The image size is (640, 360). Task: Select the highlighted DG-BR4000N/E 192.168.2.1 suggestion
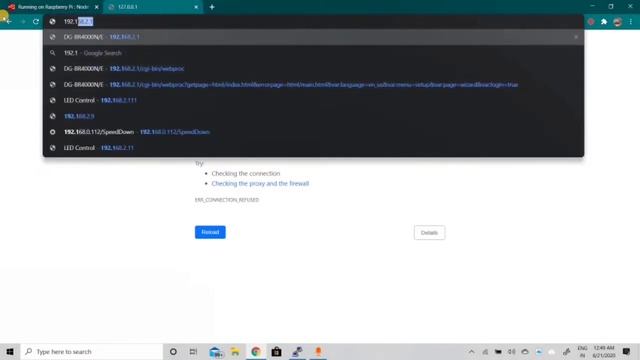pos(313,37)
